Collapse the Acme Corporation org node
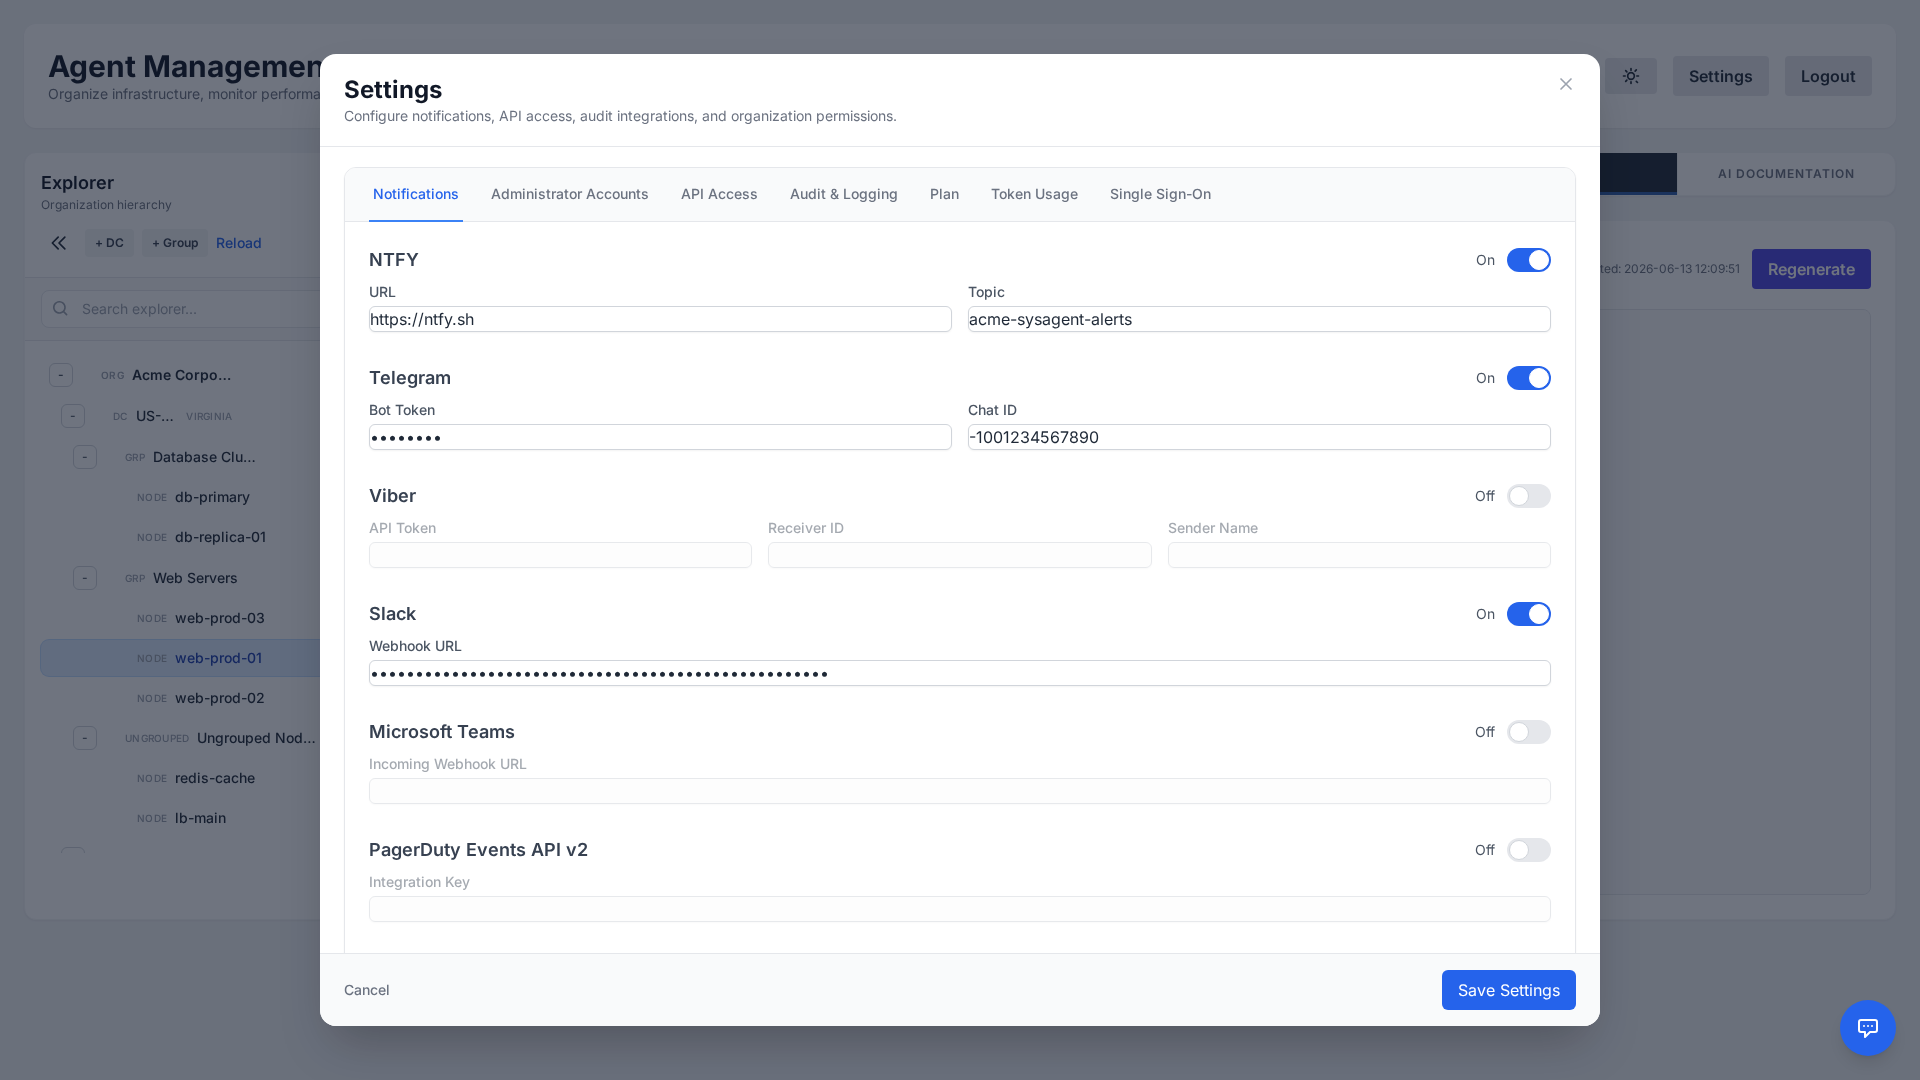The image size is (1920, 1080). (61, 375)
